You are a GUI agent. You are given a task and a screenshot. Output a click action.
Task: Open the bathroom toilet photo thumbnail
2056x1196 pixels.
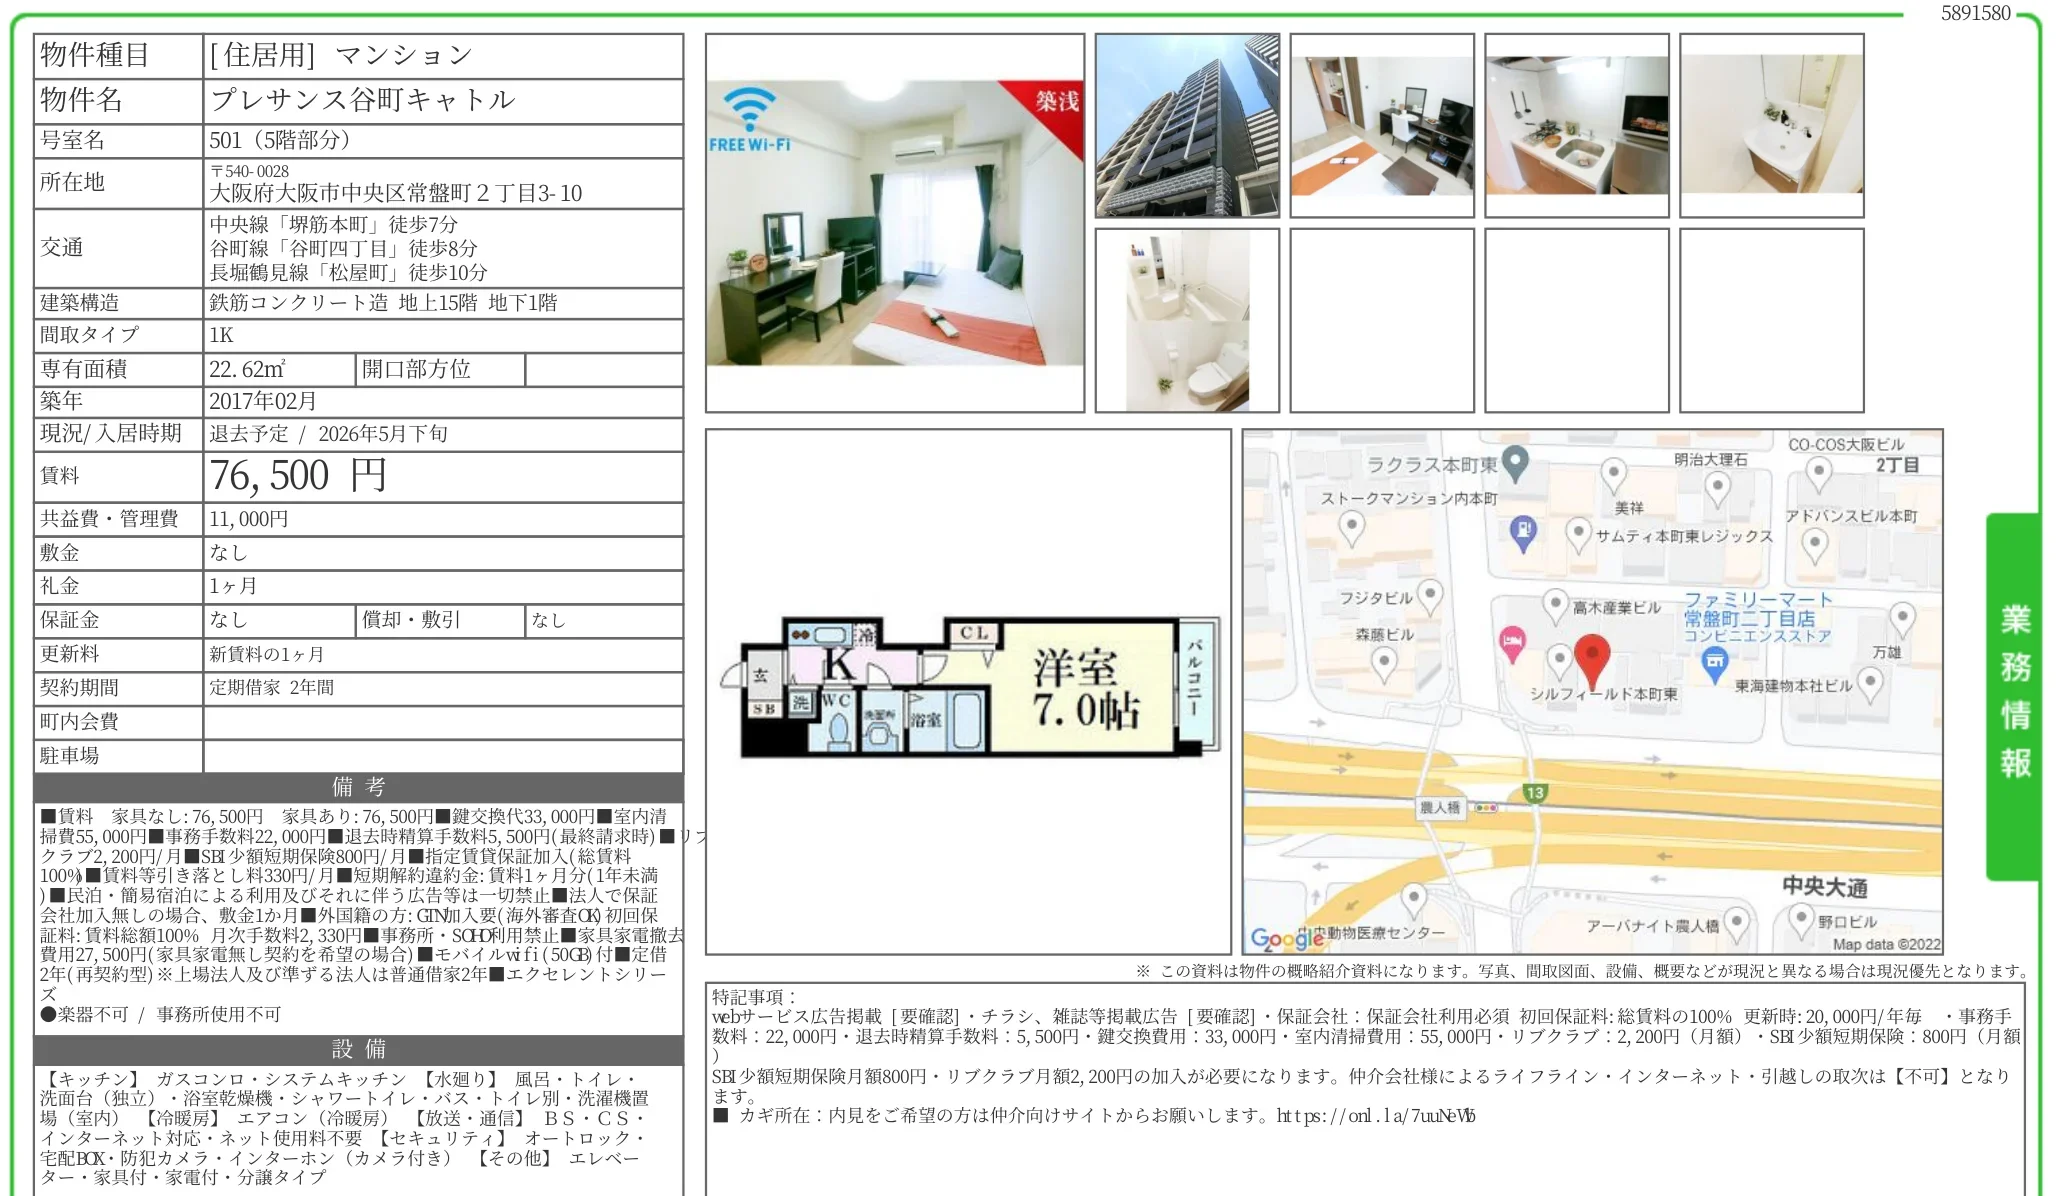1187,321
